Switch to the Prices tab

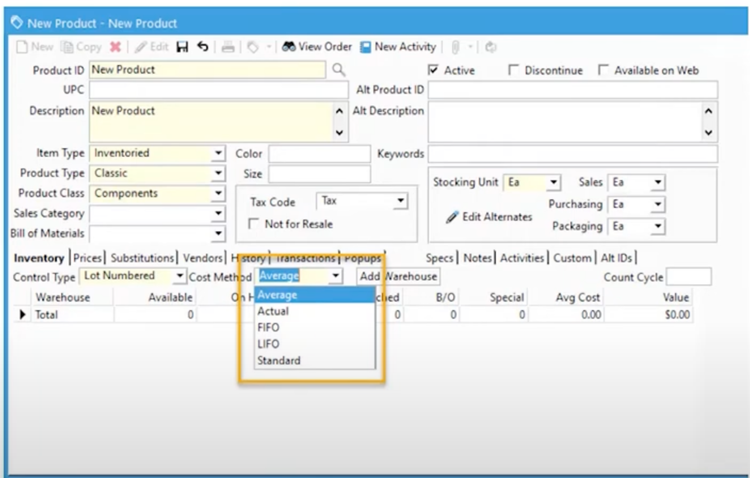pyautogui.click(x=88, y=258)
